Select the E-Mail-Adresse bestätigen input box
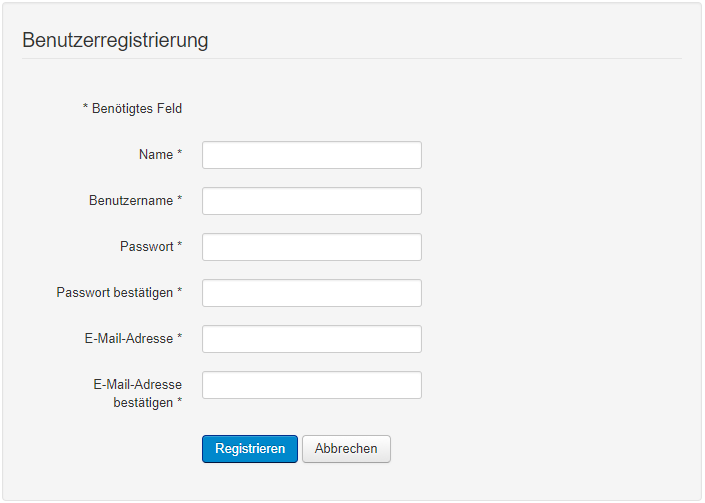This screenshot has height=503, width=705. click(311, 385)
